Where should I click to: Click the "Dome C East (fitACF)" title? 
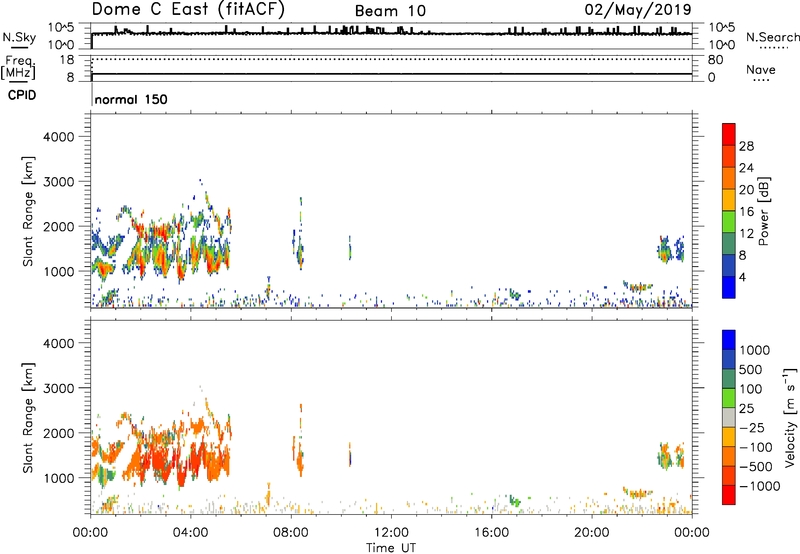coord(188,10)
